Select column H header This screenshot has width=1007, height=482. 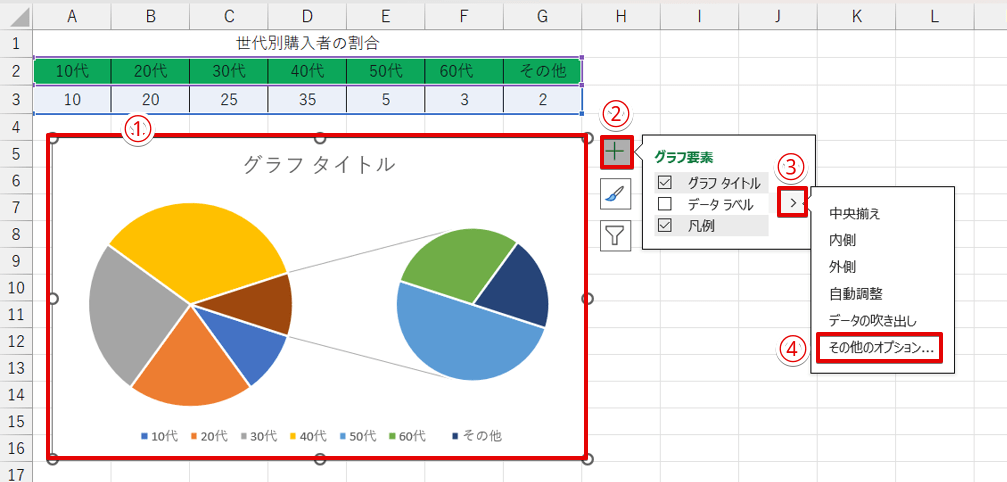(620, 16)
